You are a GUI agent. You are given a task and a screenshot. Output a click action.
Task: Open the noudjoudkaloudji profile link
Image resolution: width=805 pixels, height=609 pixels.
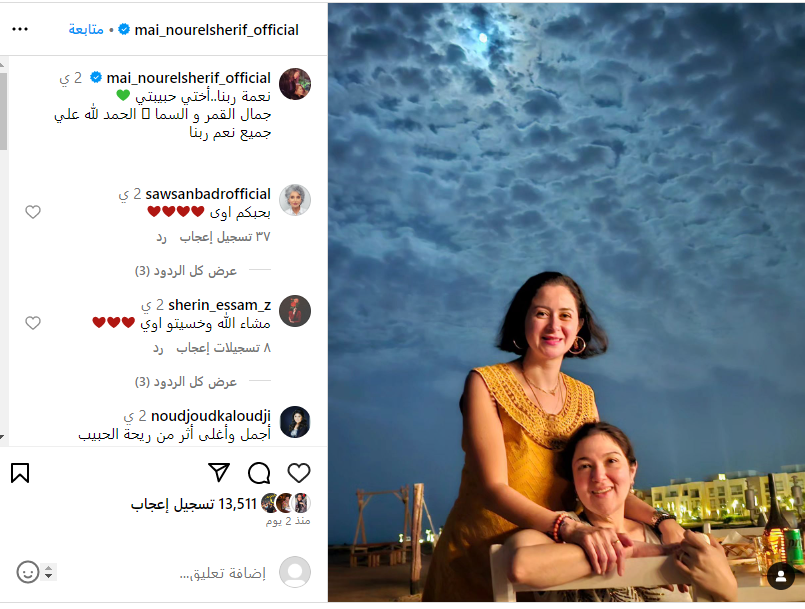point(211,415)
